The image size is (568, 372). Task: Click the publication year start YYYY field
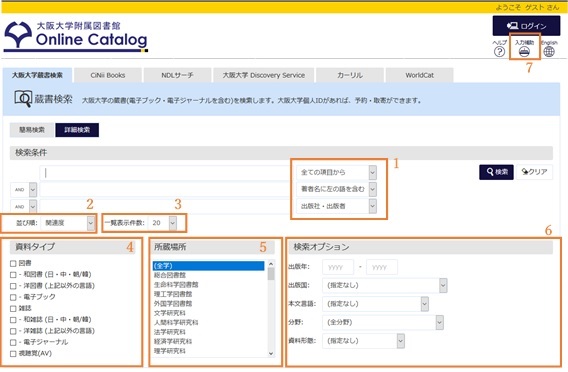click(x=338, y=267)
